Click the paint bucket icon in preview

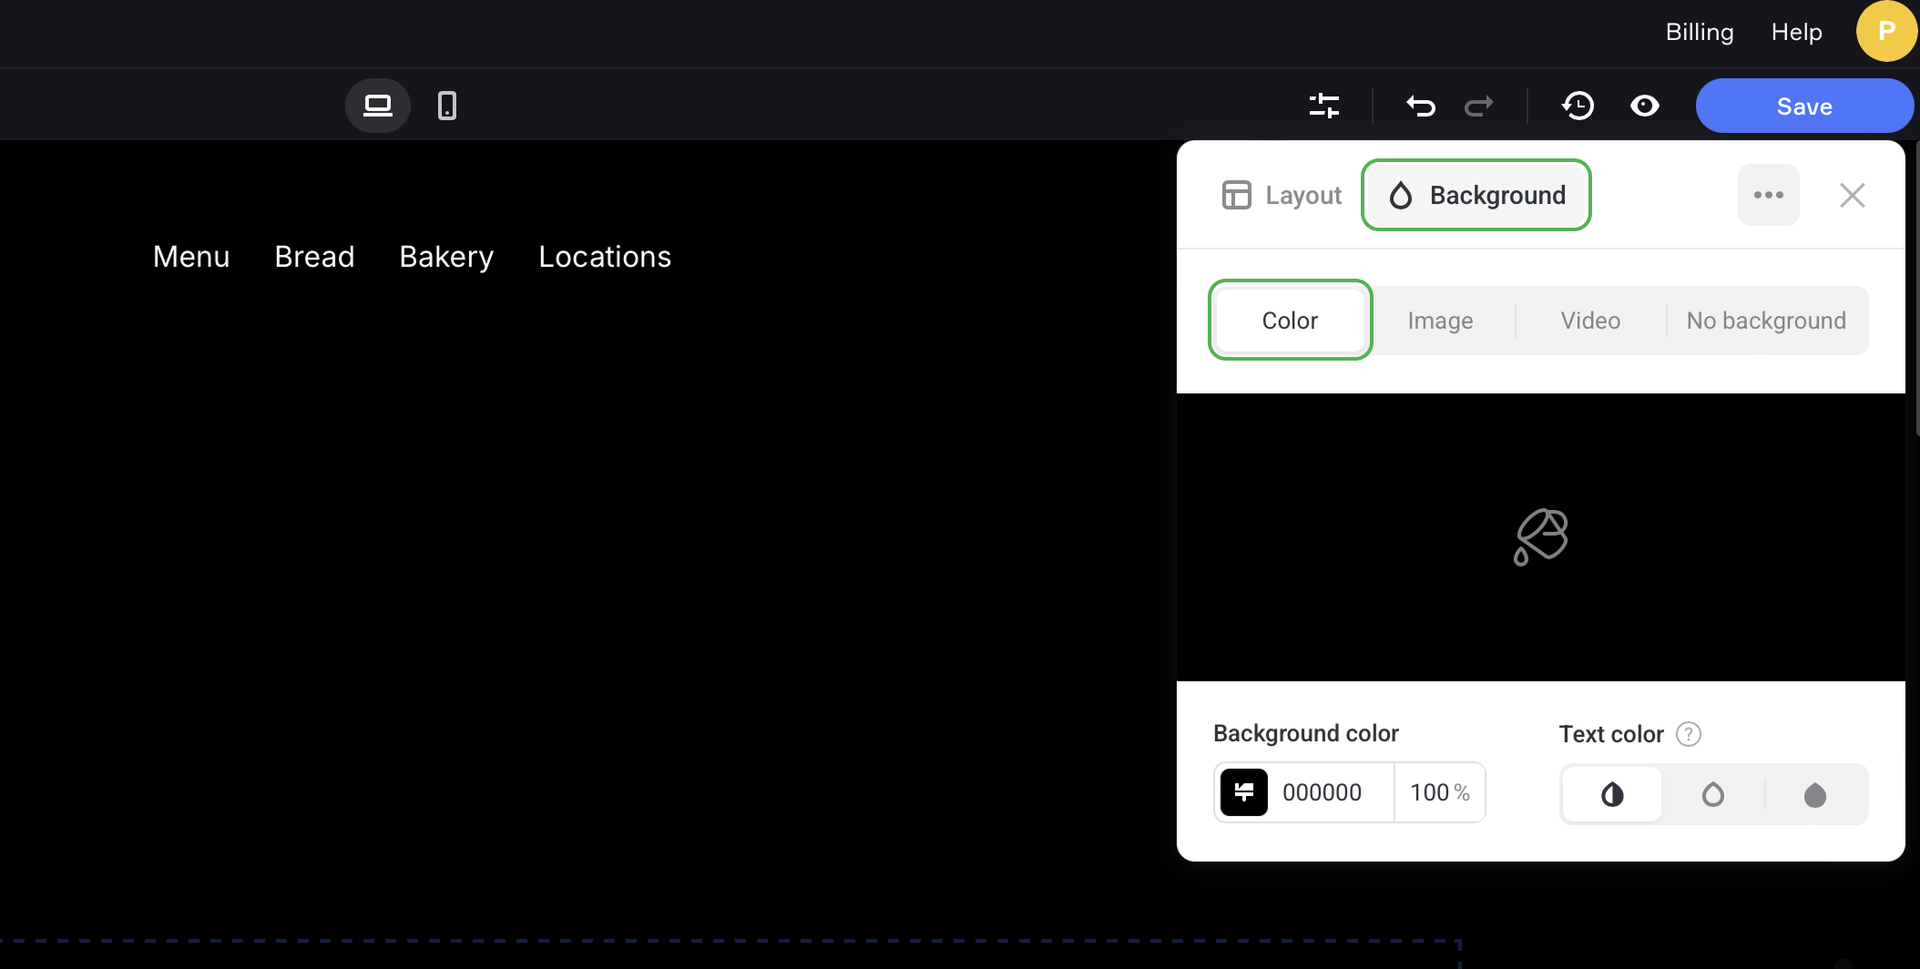pyautogui.click(x=1540, y=537)
